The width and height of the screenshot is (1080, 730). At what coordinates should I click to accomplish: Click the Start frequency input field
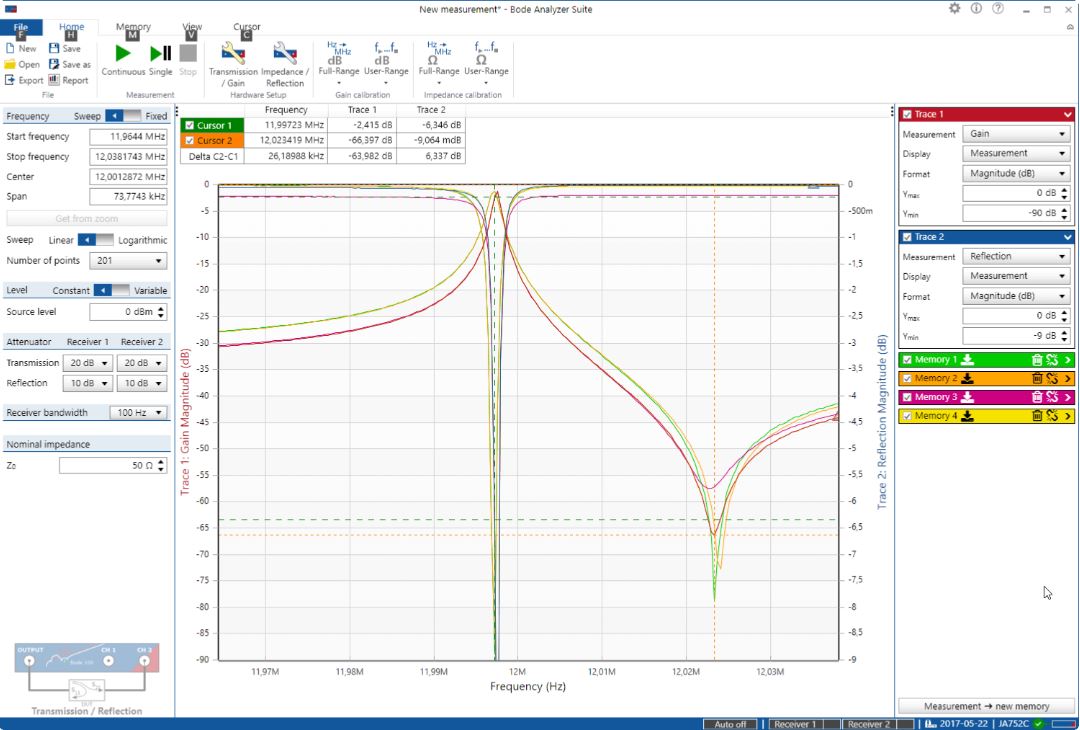coord(128,137)
